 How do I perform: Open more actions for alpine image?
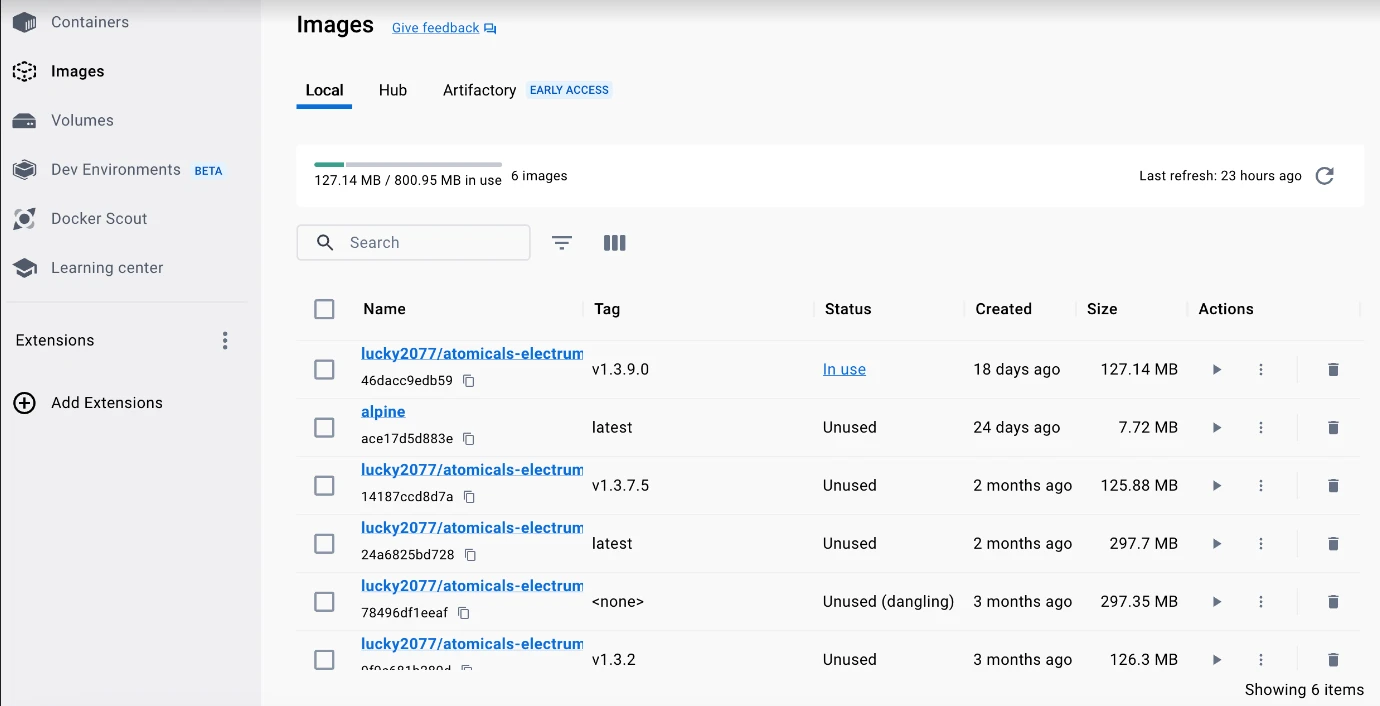point(1261,428)
